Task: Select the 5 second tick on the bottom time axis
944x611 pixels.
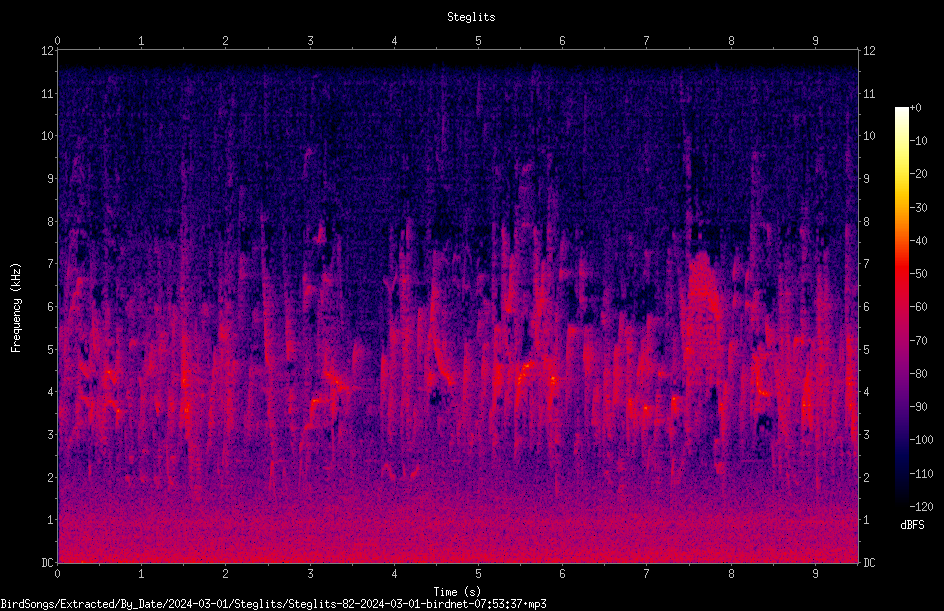Action: click(478, 574)
